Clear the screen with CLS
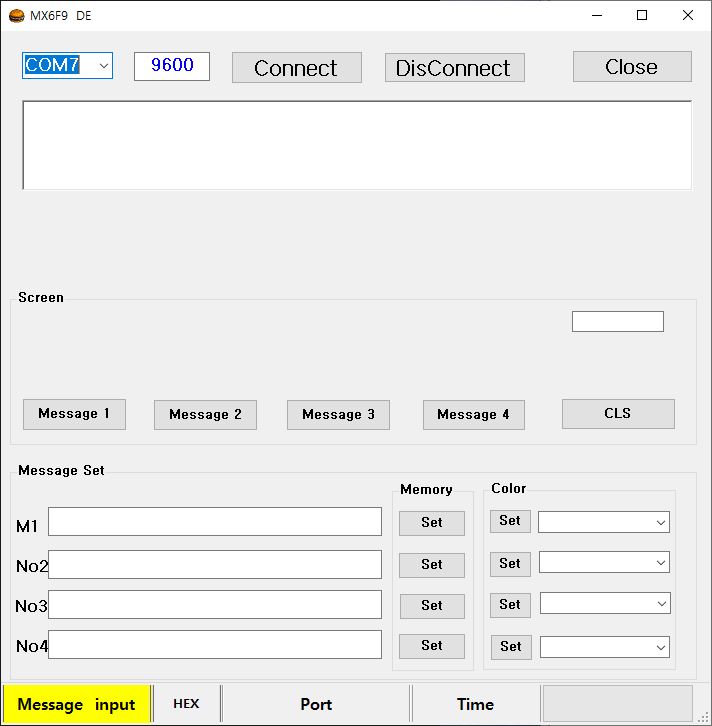The width and height of the screenshot is (712, 726). (x=618, y=414)
